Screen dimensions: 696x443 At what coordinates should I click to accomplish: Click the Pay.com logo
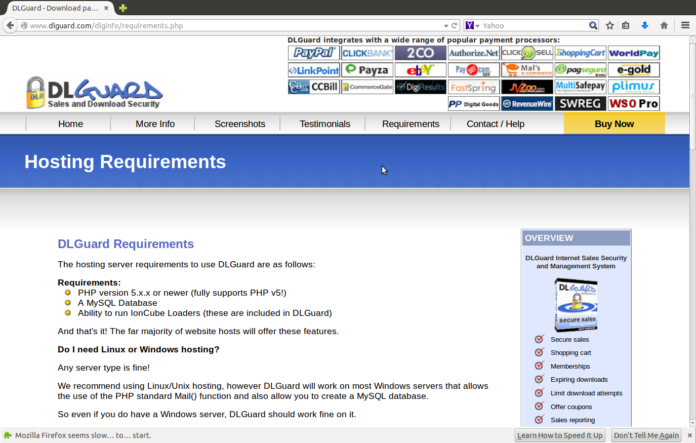coord(474,70)
